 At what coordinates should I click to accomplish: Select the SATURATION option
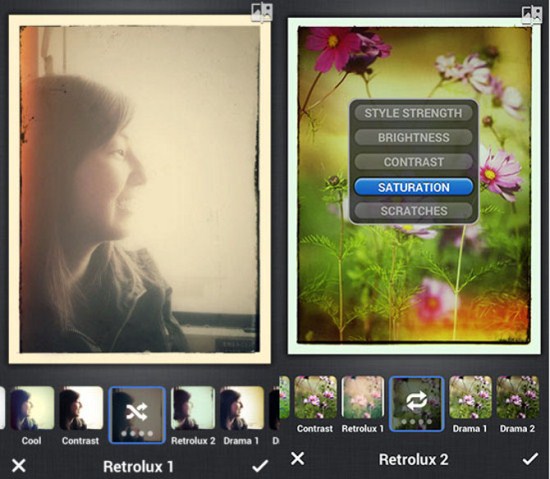click(414, 187)
